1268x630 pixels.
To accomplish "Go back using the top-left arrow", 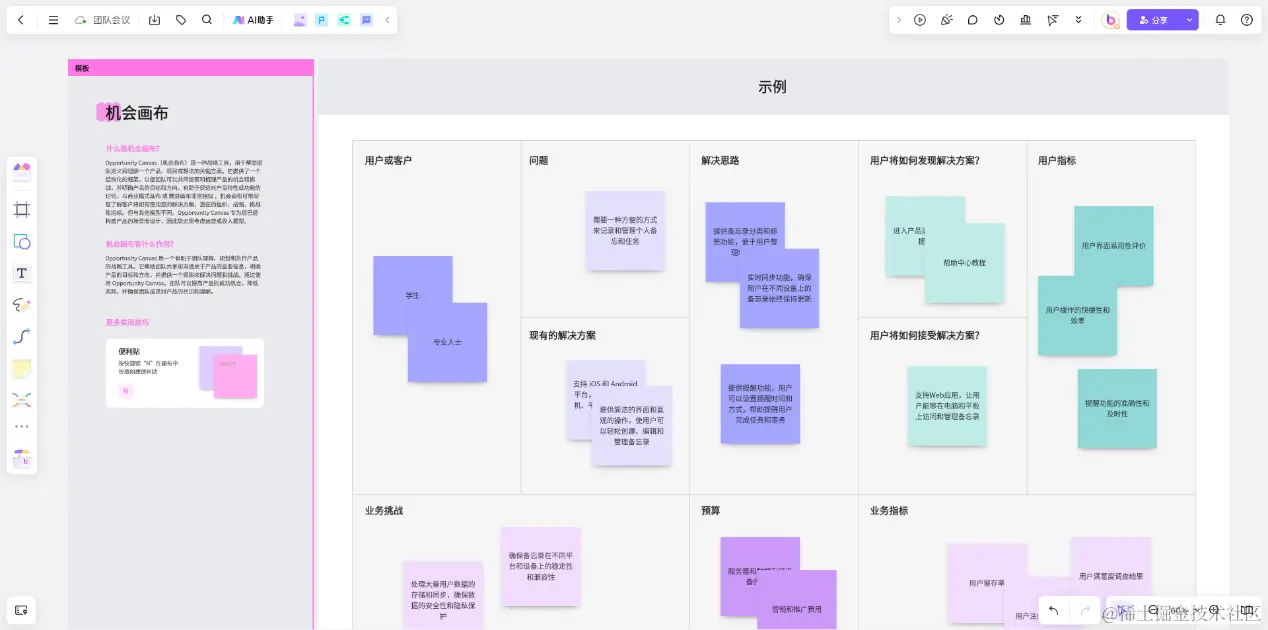I will (x=21, y=20).
